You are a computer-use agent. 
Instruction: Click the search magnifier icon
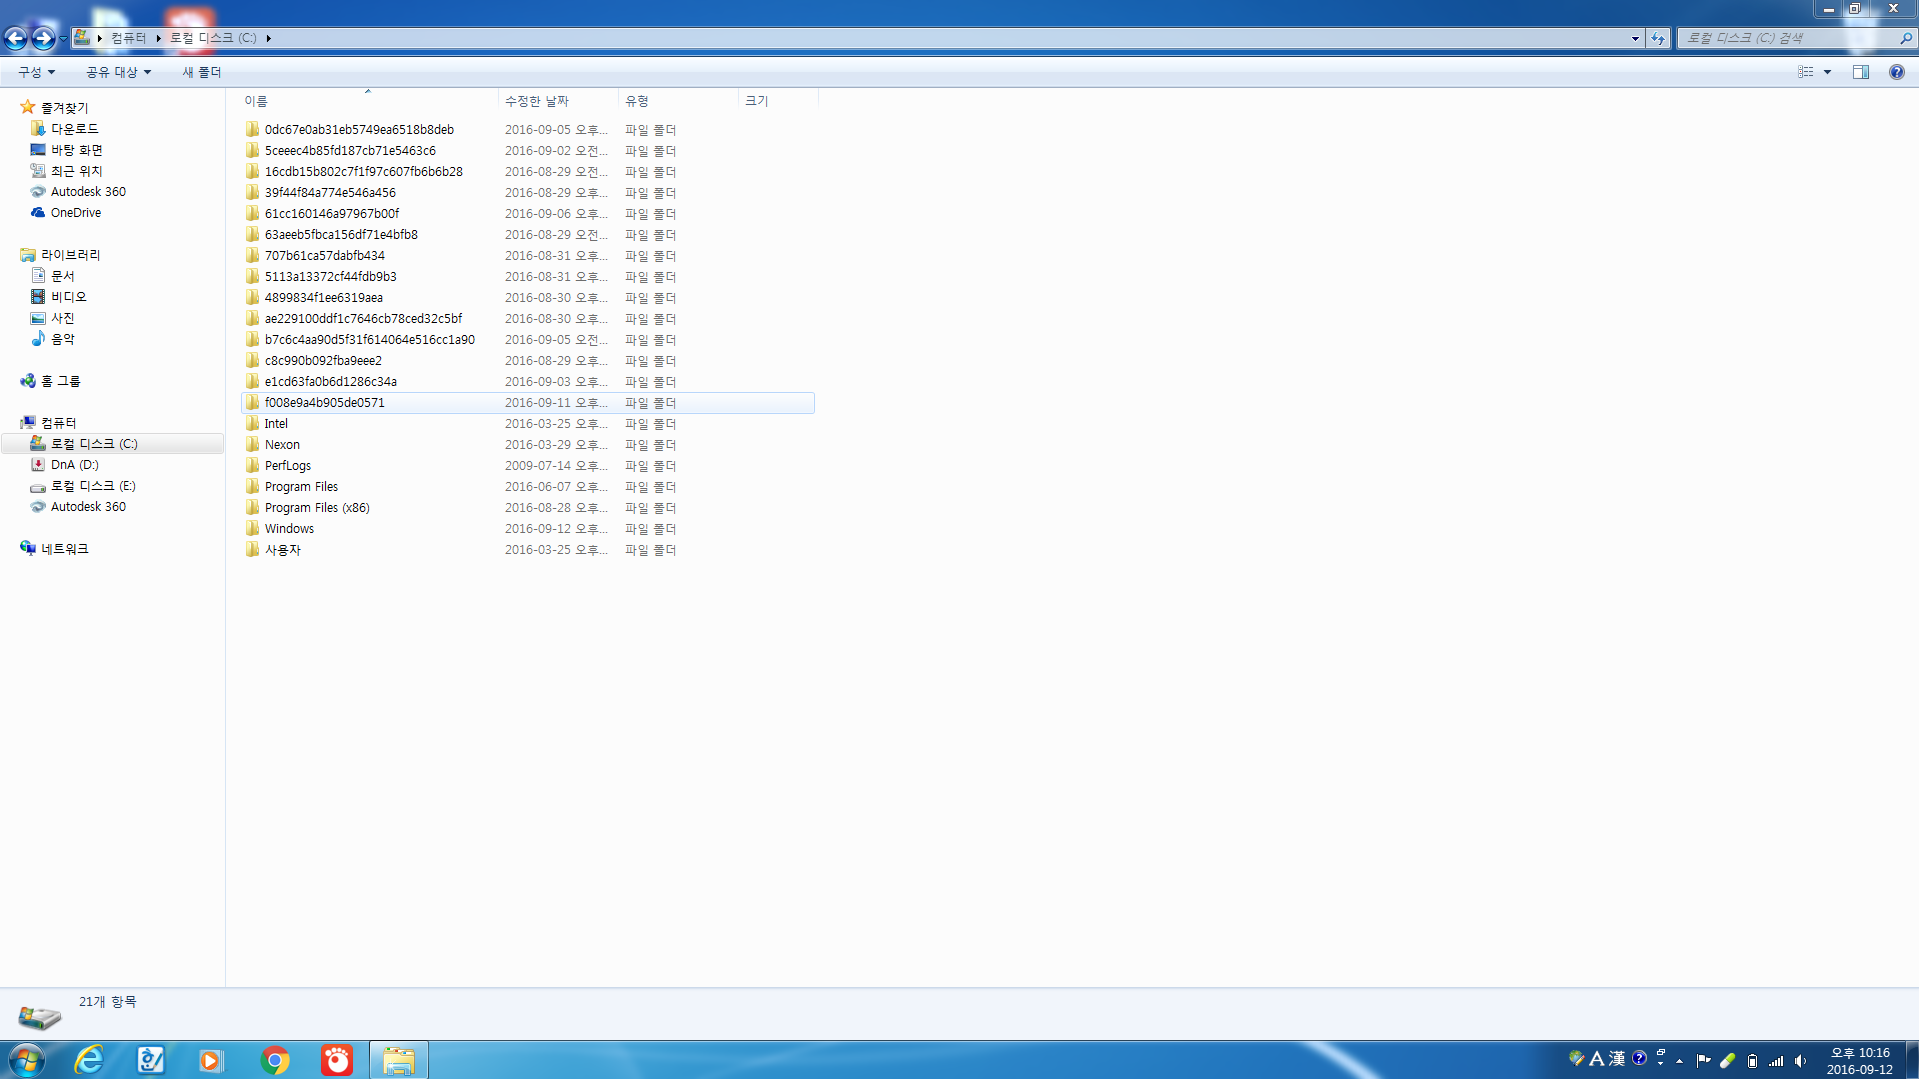pyautogui.click(x=1905, y=38)
